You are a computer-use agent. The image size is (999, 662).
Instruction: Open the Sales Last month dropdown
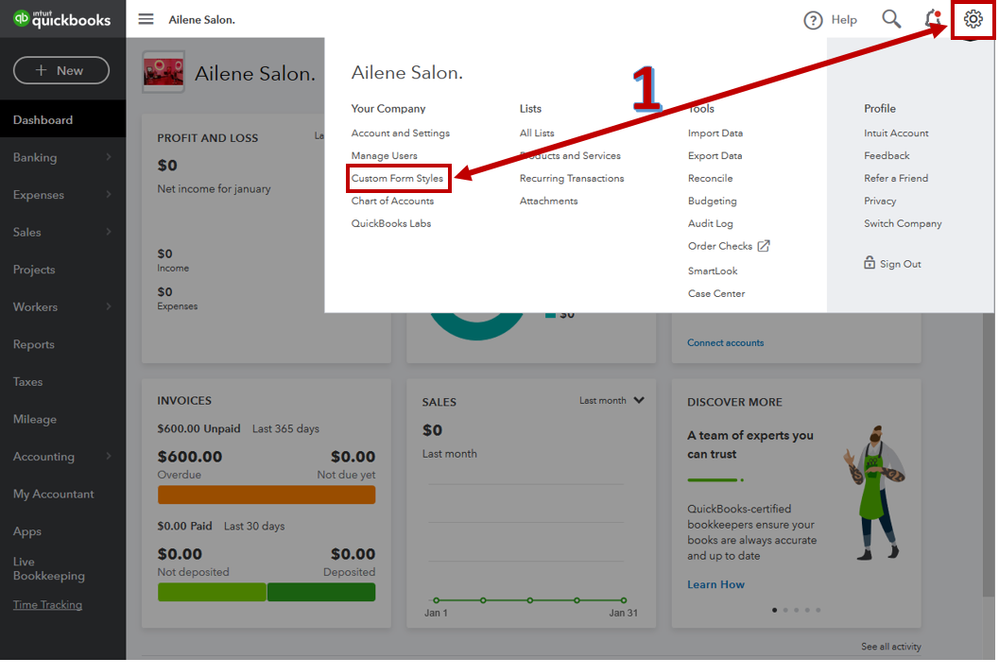coord(614,401)
